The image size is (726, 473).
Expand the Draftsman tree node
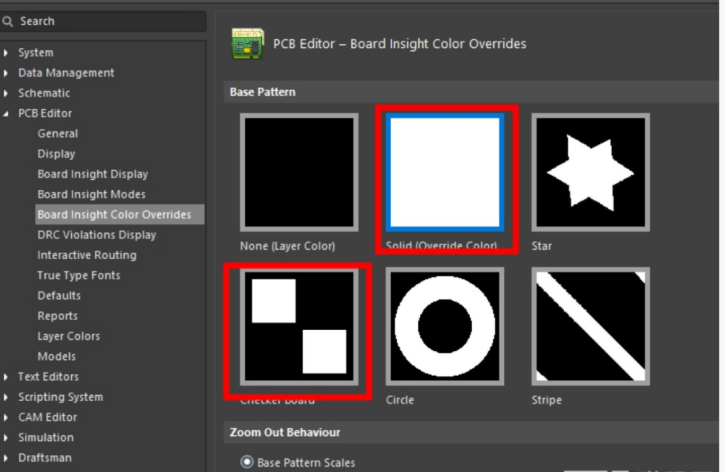pyautogui.click(x=8, y=458)
